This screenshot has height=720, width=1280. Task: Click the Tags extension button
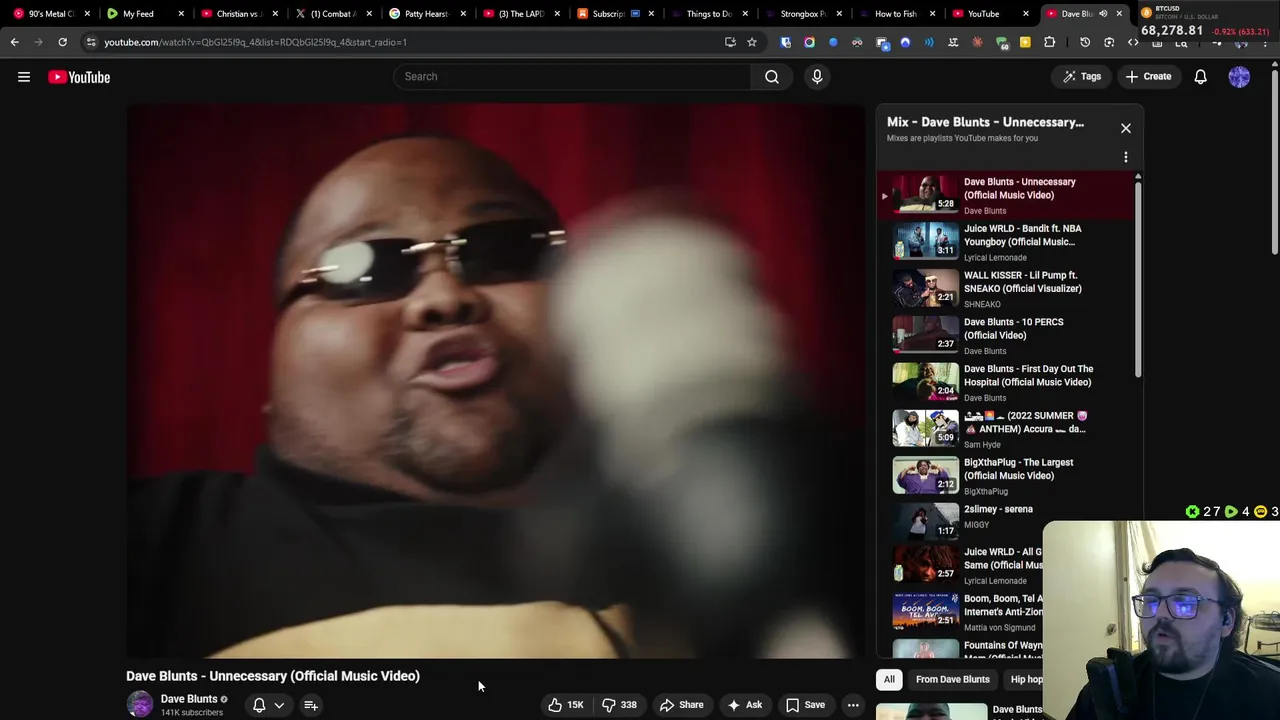pyautogui.click(x=1082, y=76)
